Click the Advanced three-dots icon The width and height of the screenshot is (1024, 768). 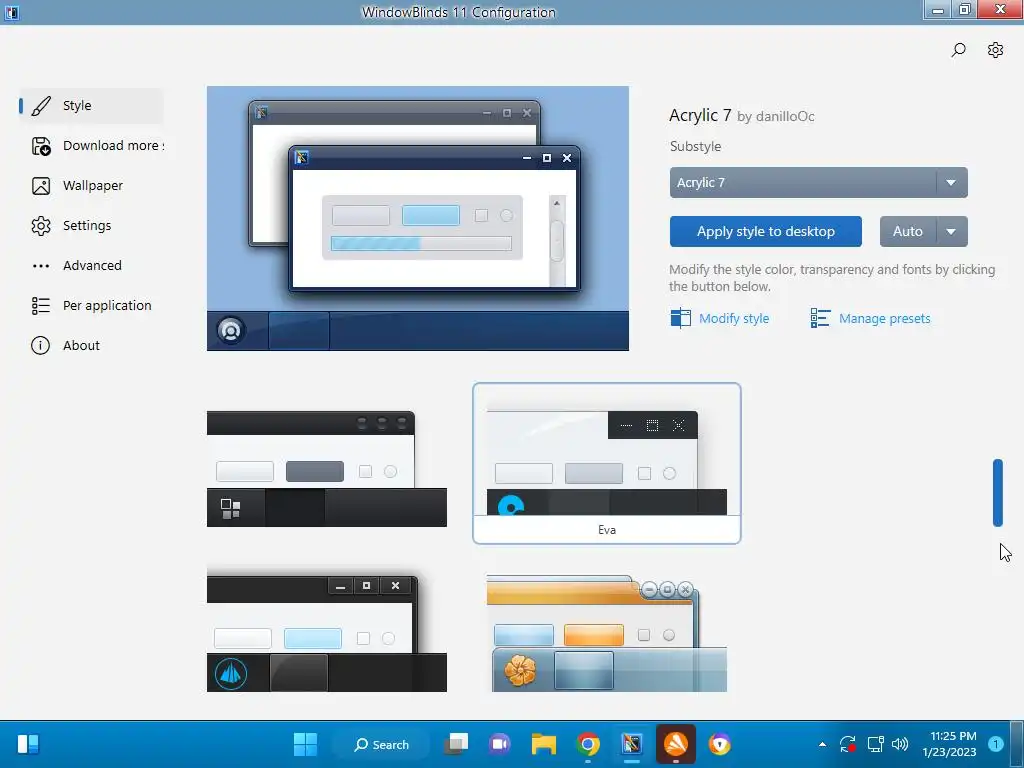[x=41, y=266]
